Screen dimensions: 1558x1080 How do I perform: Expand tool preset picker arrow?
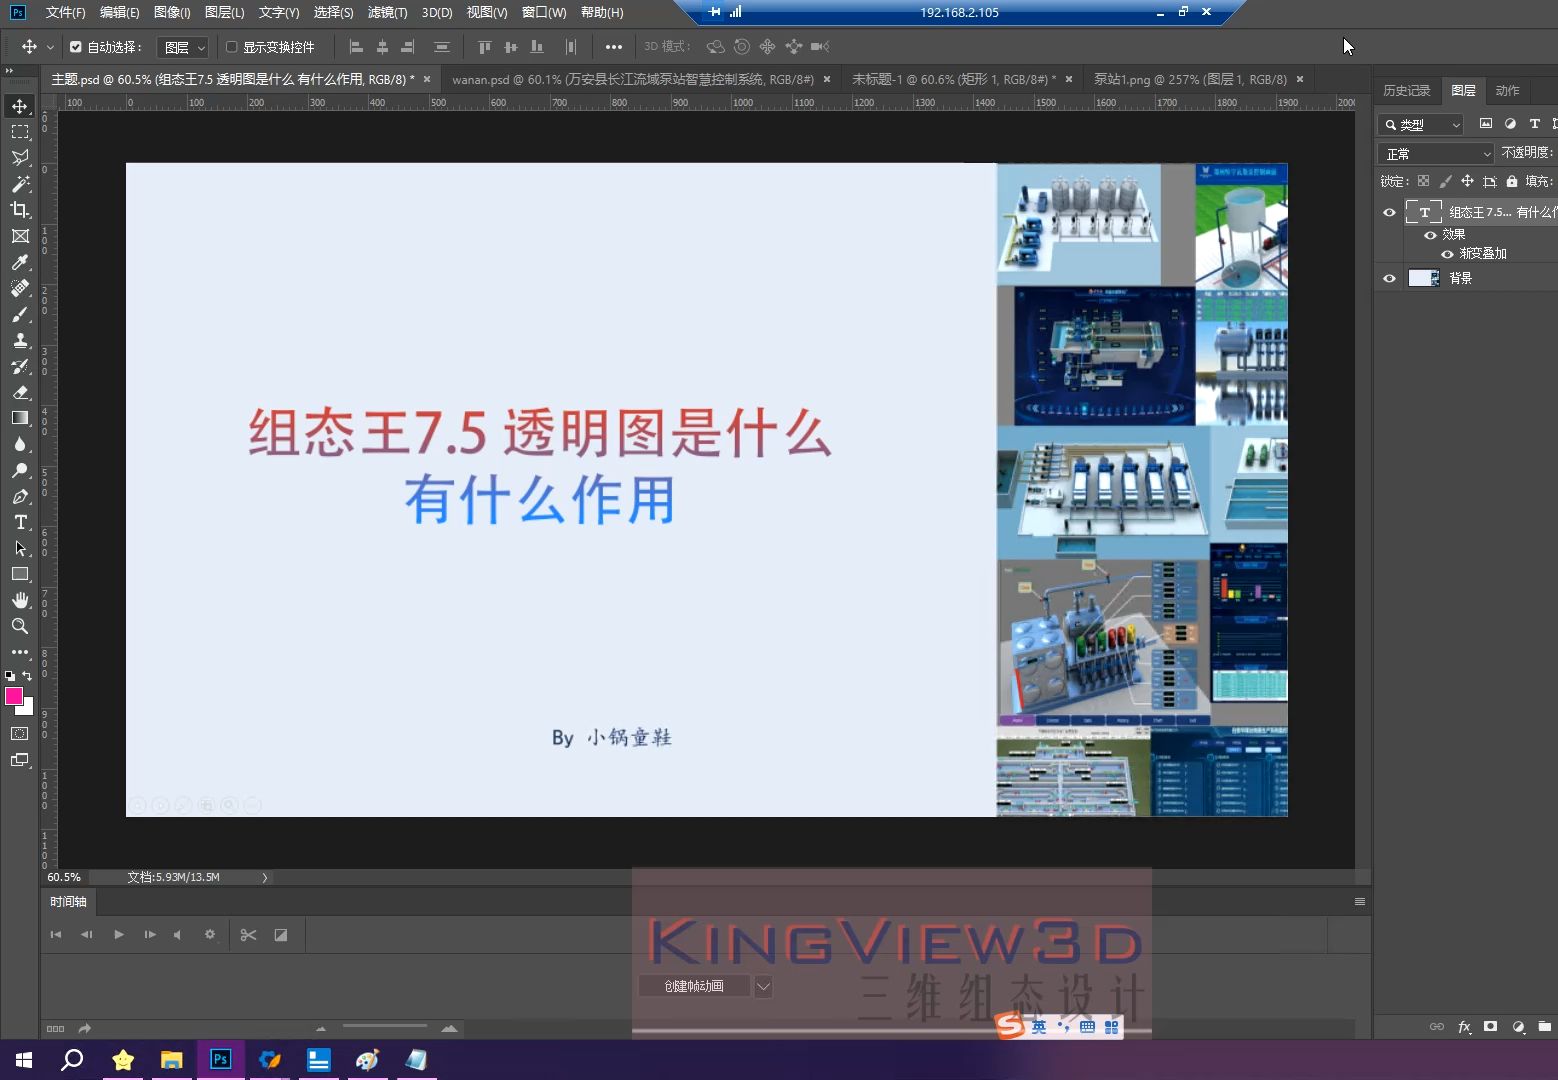(x=50, y=47)
